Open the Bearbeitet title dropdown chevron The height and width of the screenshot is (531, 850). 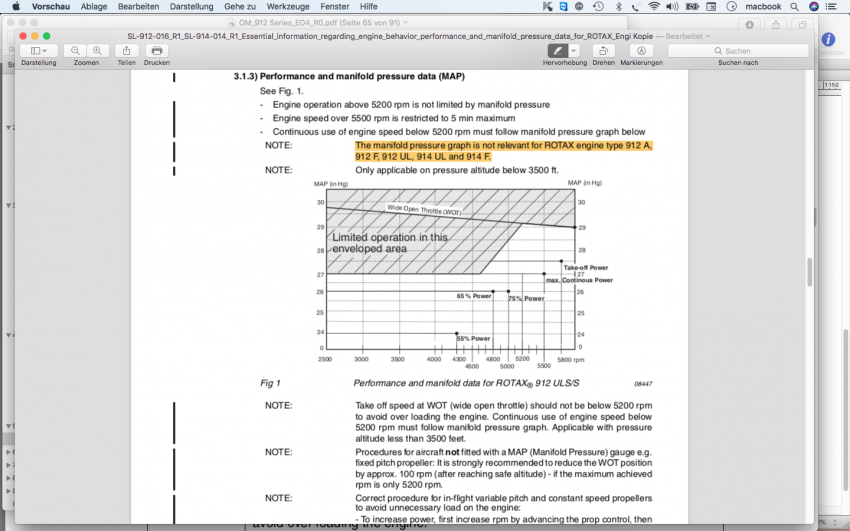(x=707, y=36)
